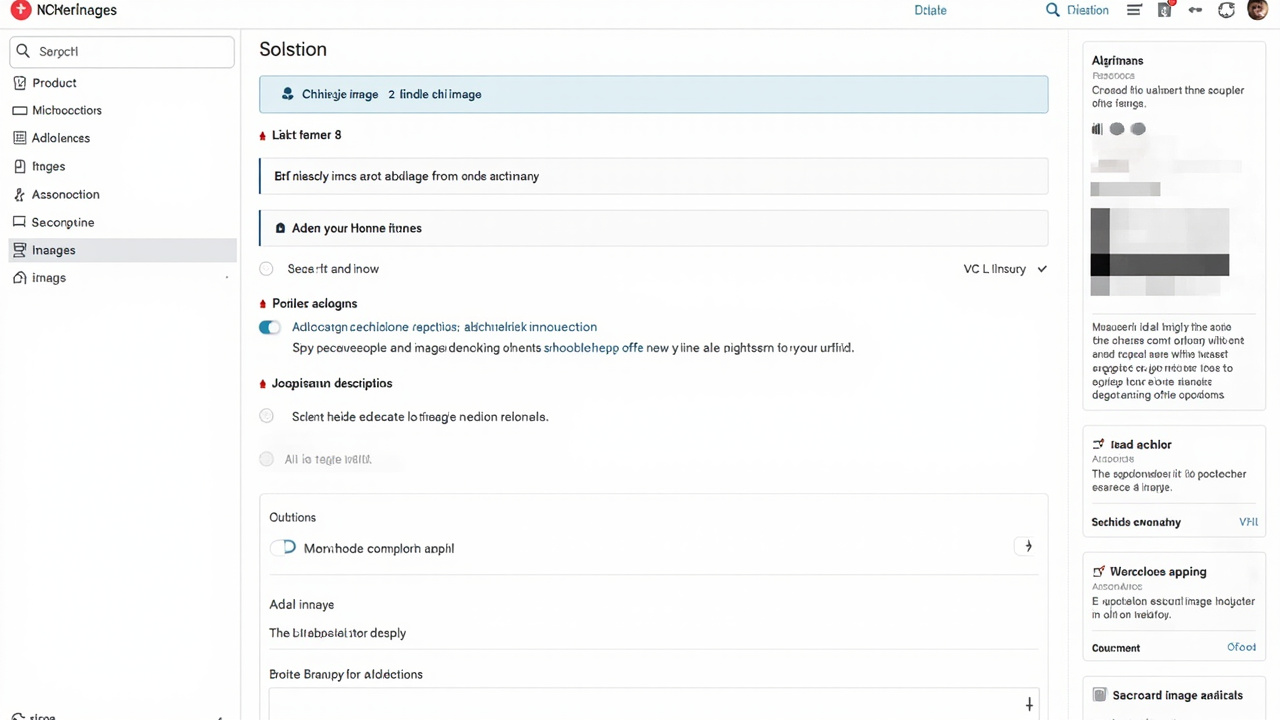Open the hamburger menu icon in header
Image resolution: width=1280 pixels, height=720 pixels.
click(1134, 10)
